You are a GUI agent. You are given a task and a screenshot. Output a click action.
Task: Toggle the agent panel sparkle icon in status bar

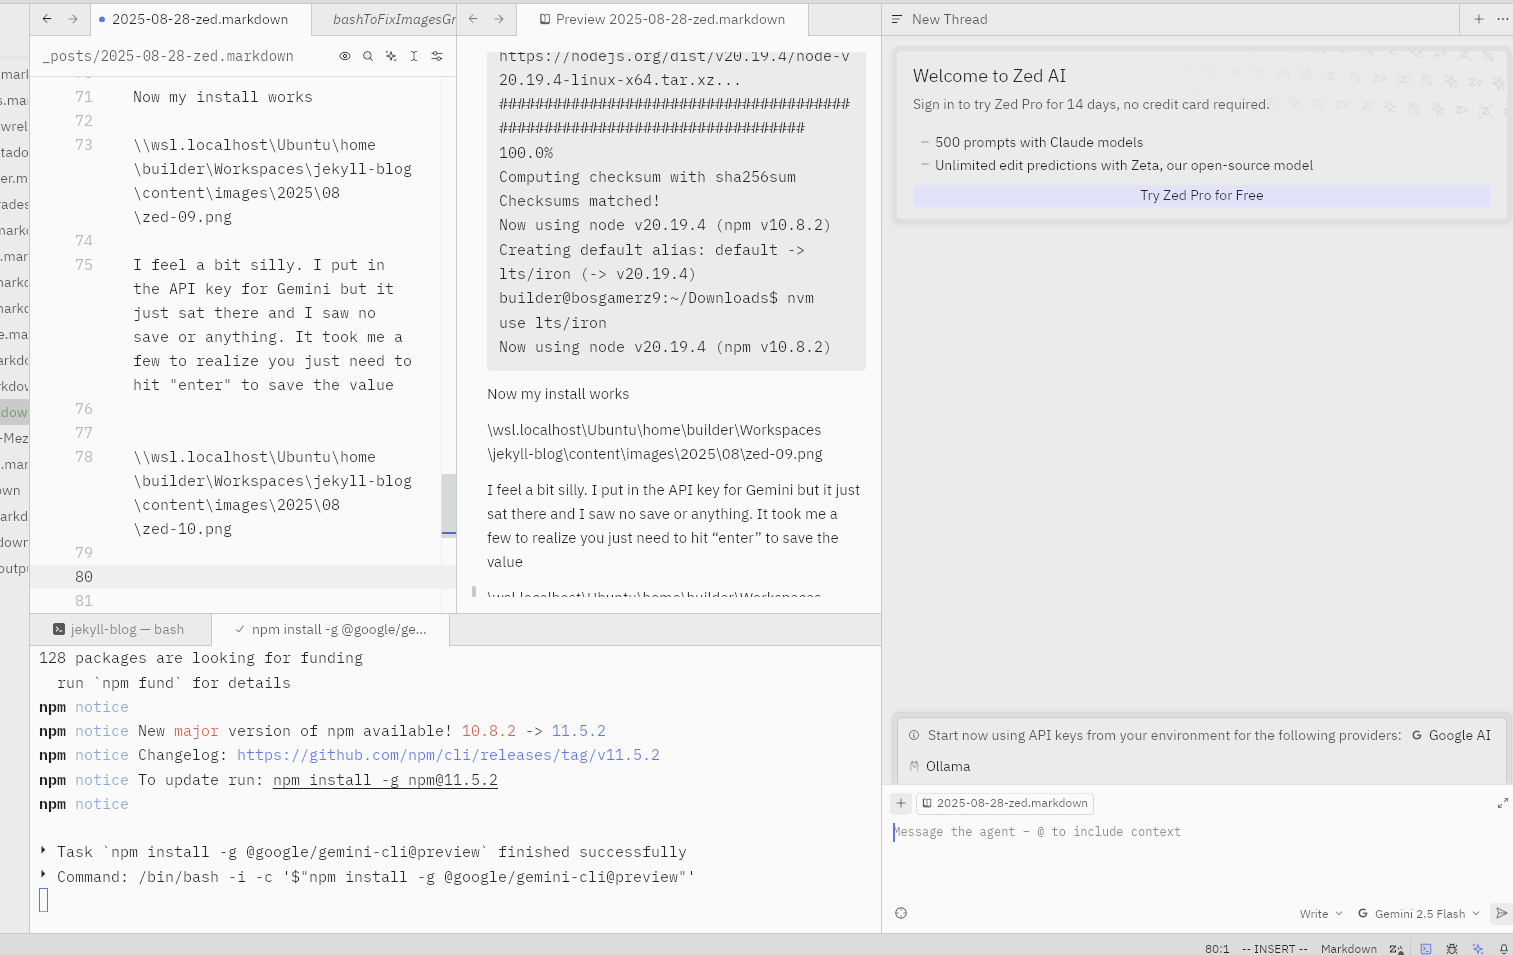pos(1478,948)
